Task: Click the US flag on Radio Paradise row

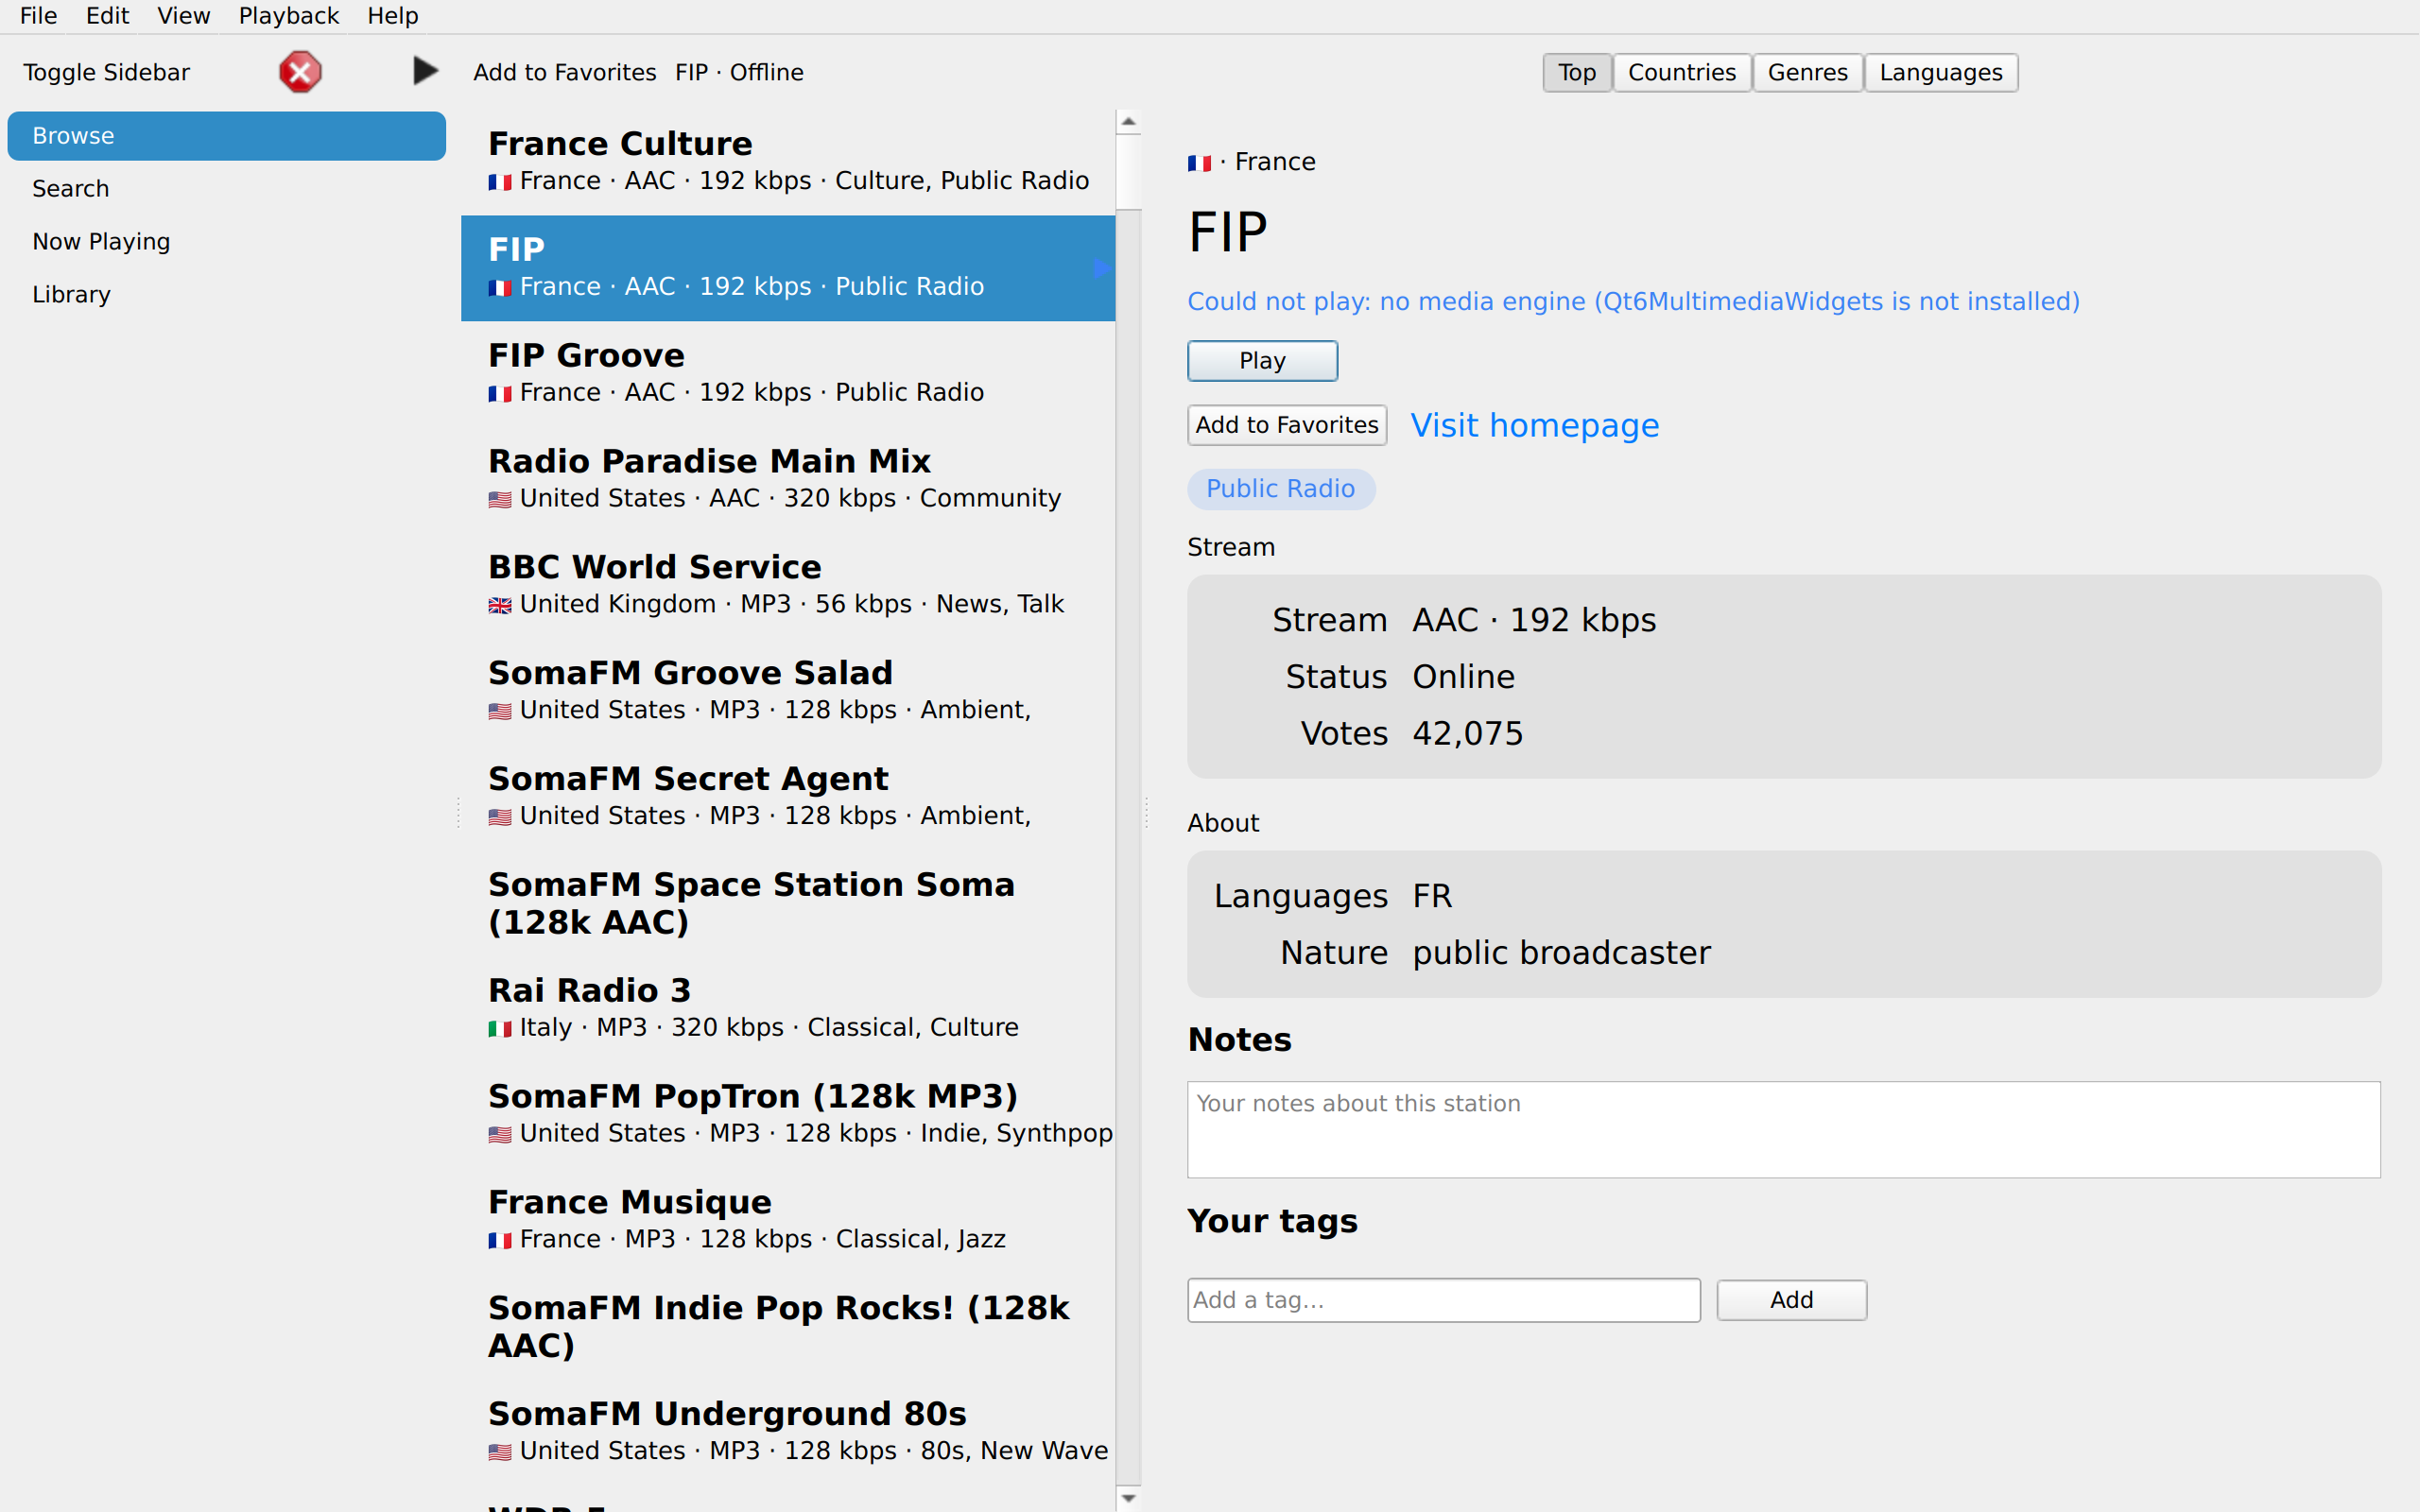Action: pos(500,499)
